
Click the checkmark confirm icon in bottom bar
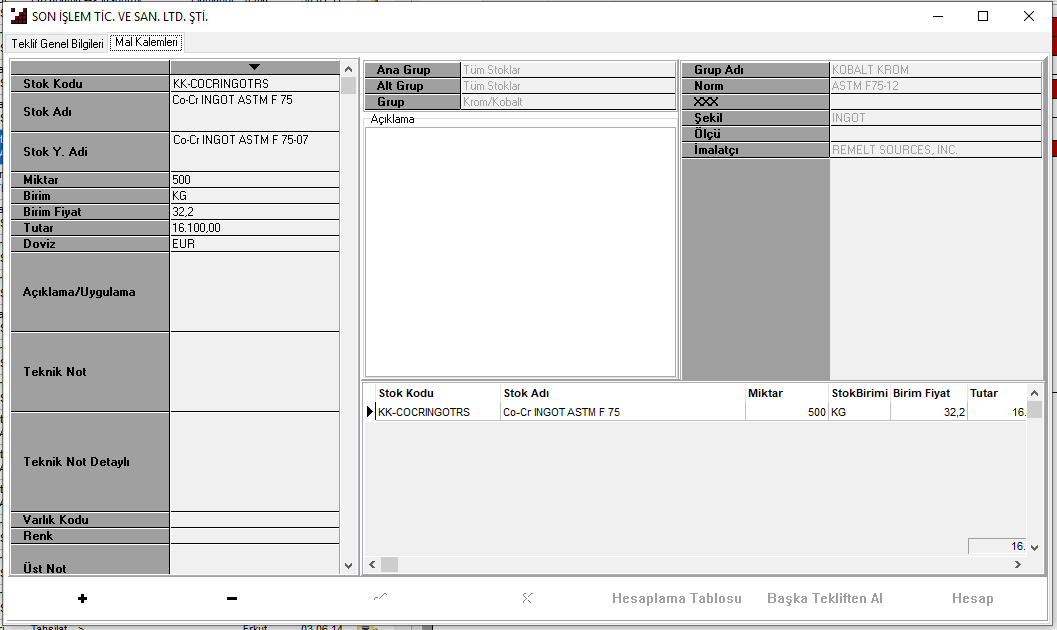pyautogui.click(x=381, y=598)
